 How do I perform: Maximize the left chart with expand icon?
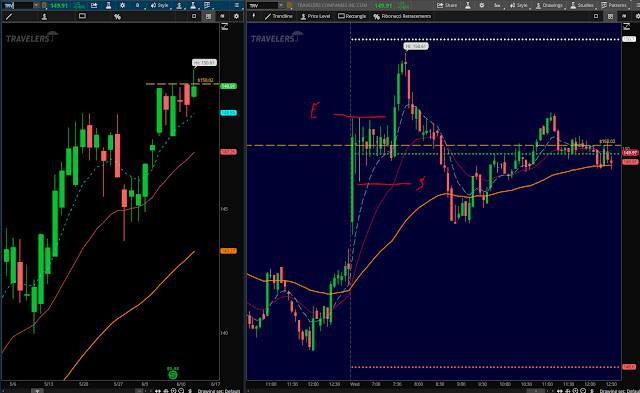(224, 27)
